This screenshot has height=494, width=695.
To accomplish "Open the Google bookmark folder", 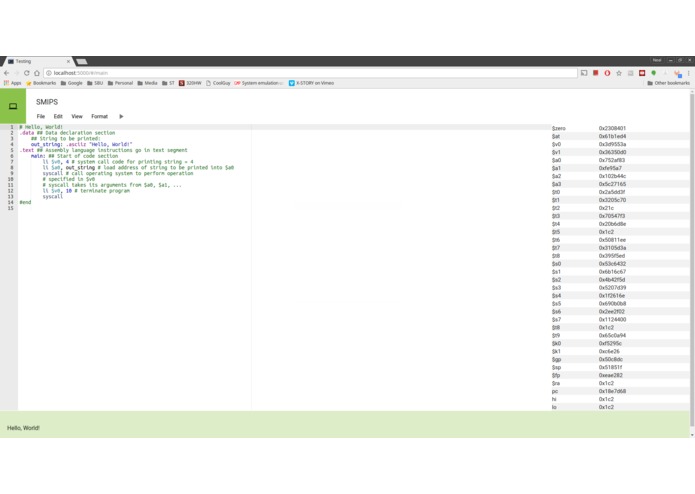I will click(x=71, y=83).
